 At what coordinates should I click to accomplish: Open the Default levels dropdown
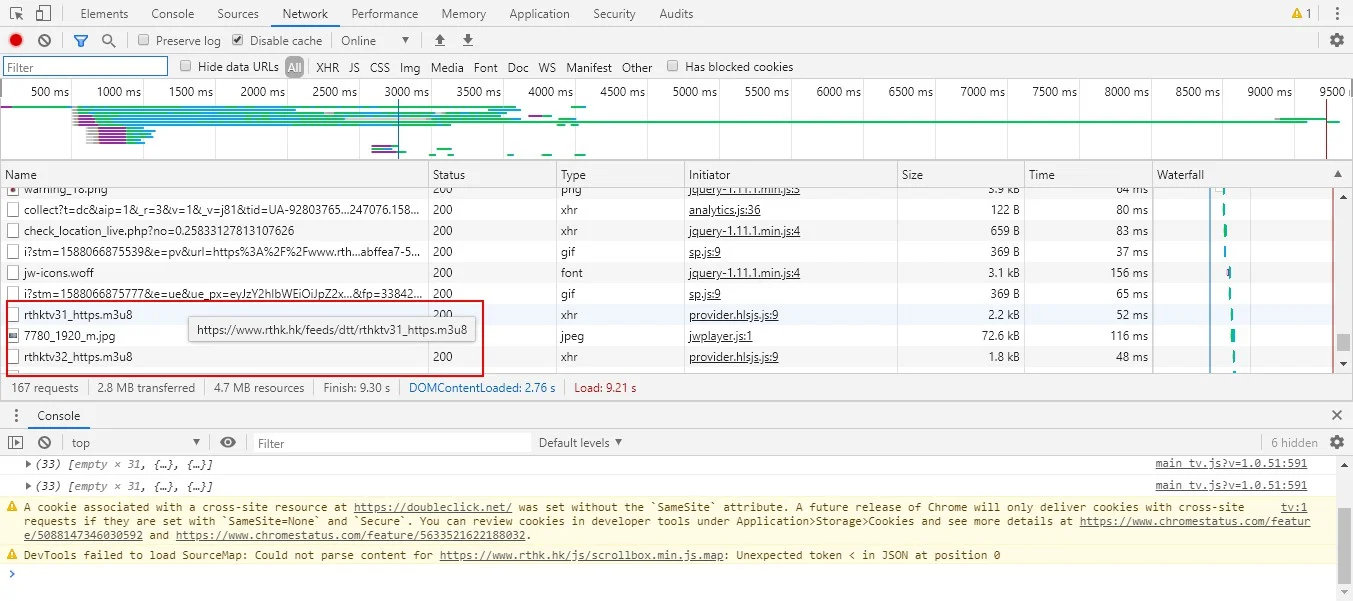point(580,443)
